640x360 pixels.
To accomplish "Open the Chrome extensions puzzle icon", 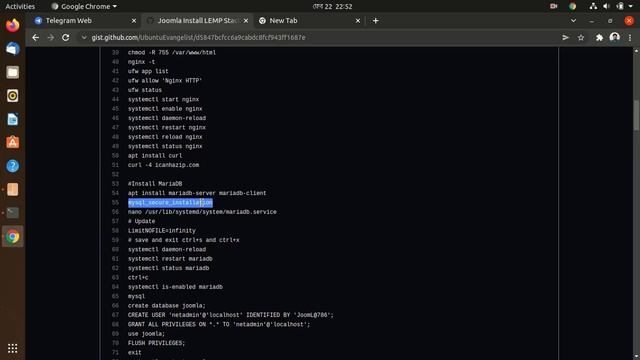I will tap(599, 38).
